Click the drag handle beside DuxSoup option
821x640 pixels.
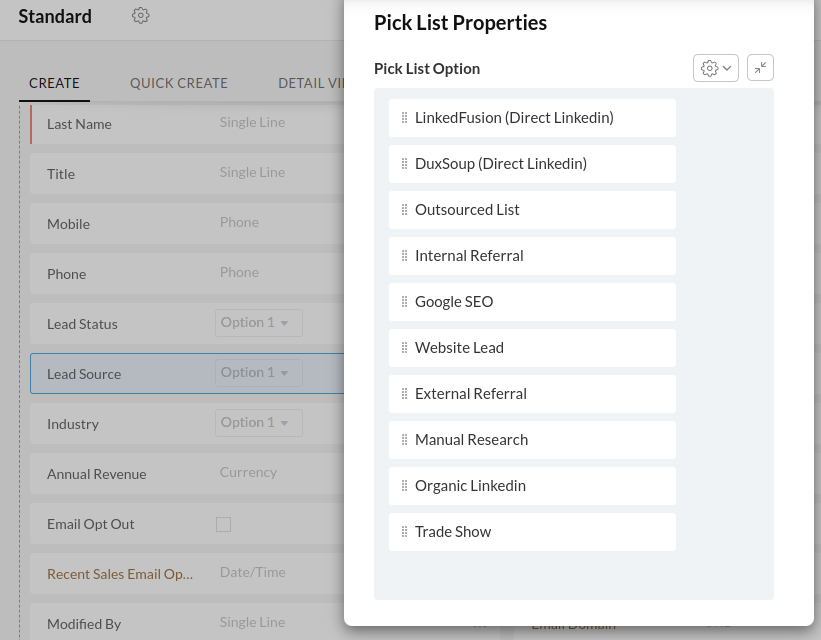click(404, 164)
